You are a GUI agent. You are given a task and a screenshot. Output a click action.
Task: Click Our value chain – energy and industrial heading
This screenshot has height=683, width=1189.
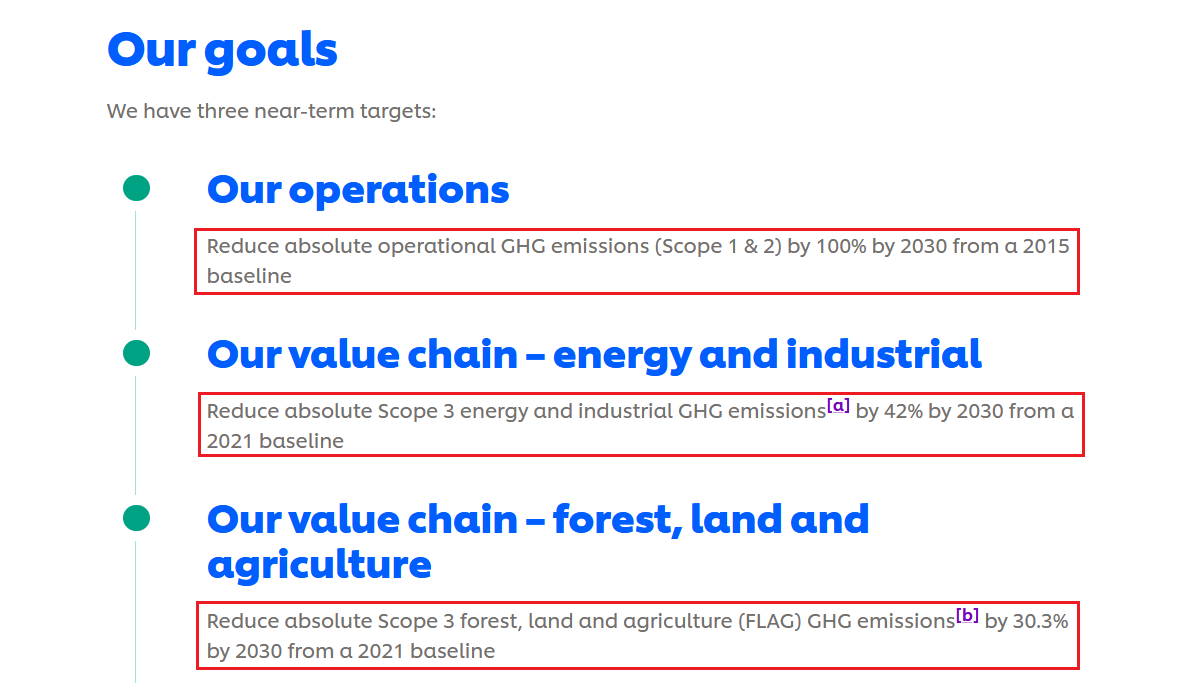click(594, 354)
